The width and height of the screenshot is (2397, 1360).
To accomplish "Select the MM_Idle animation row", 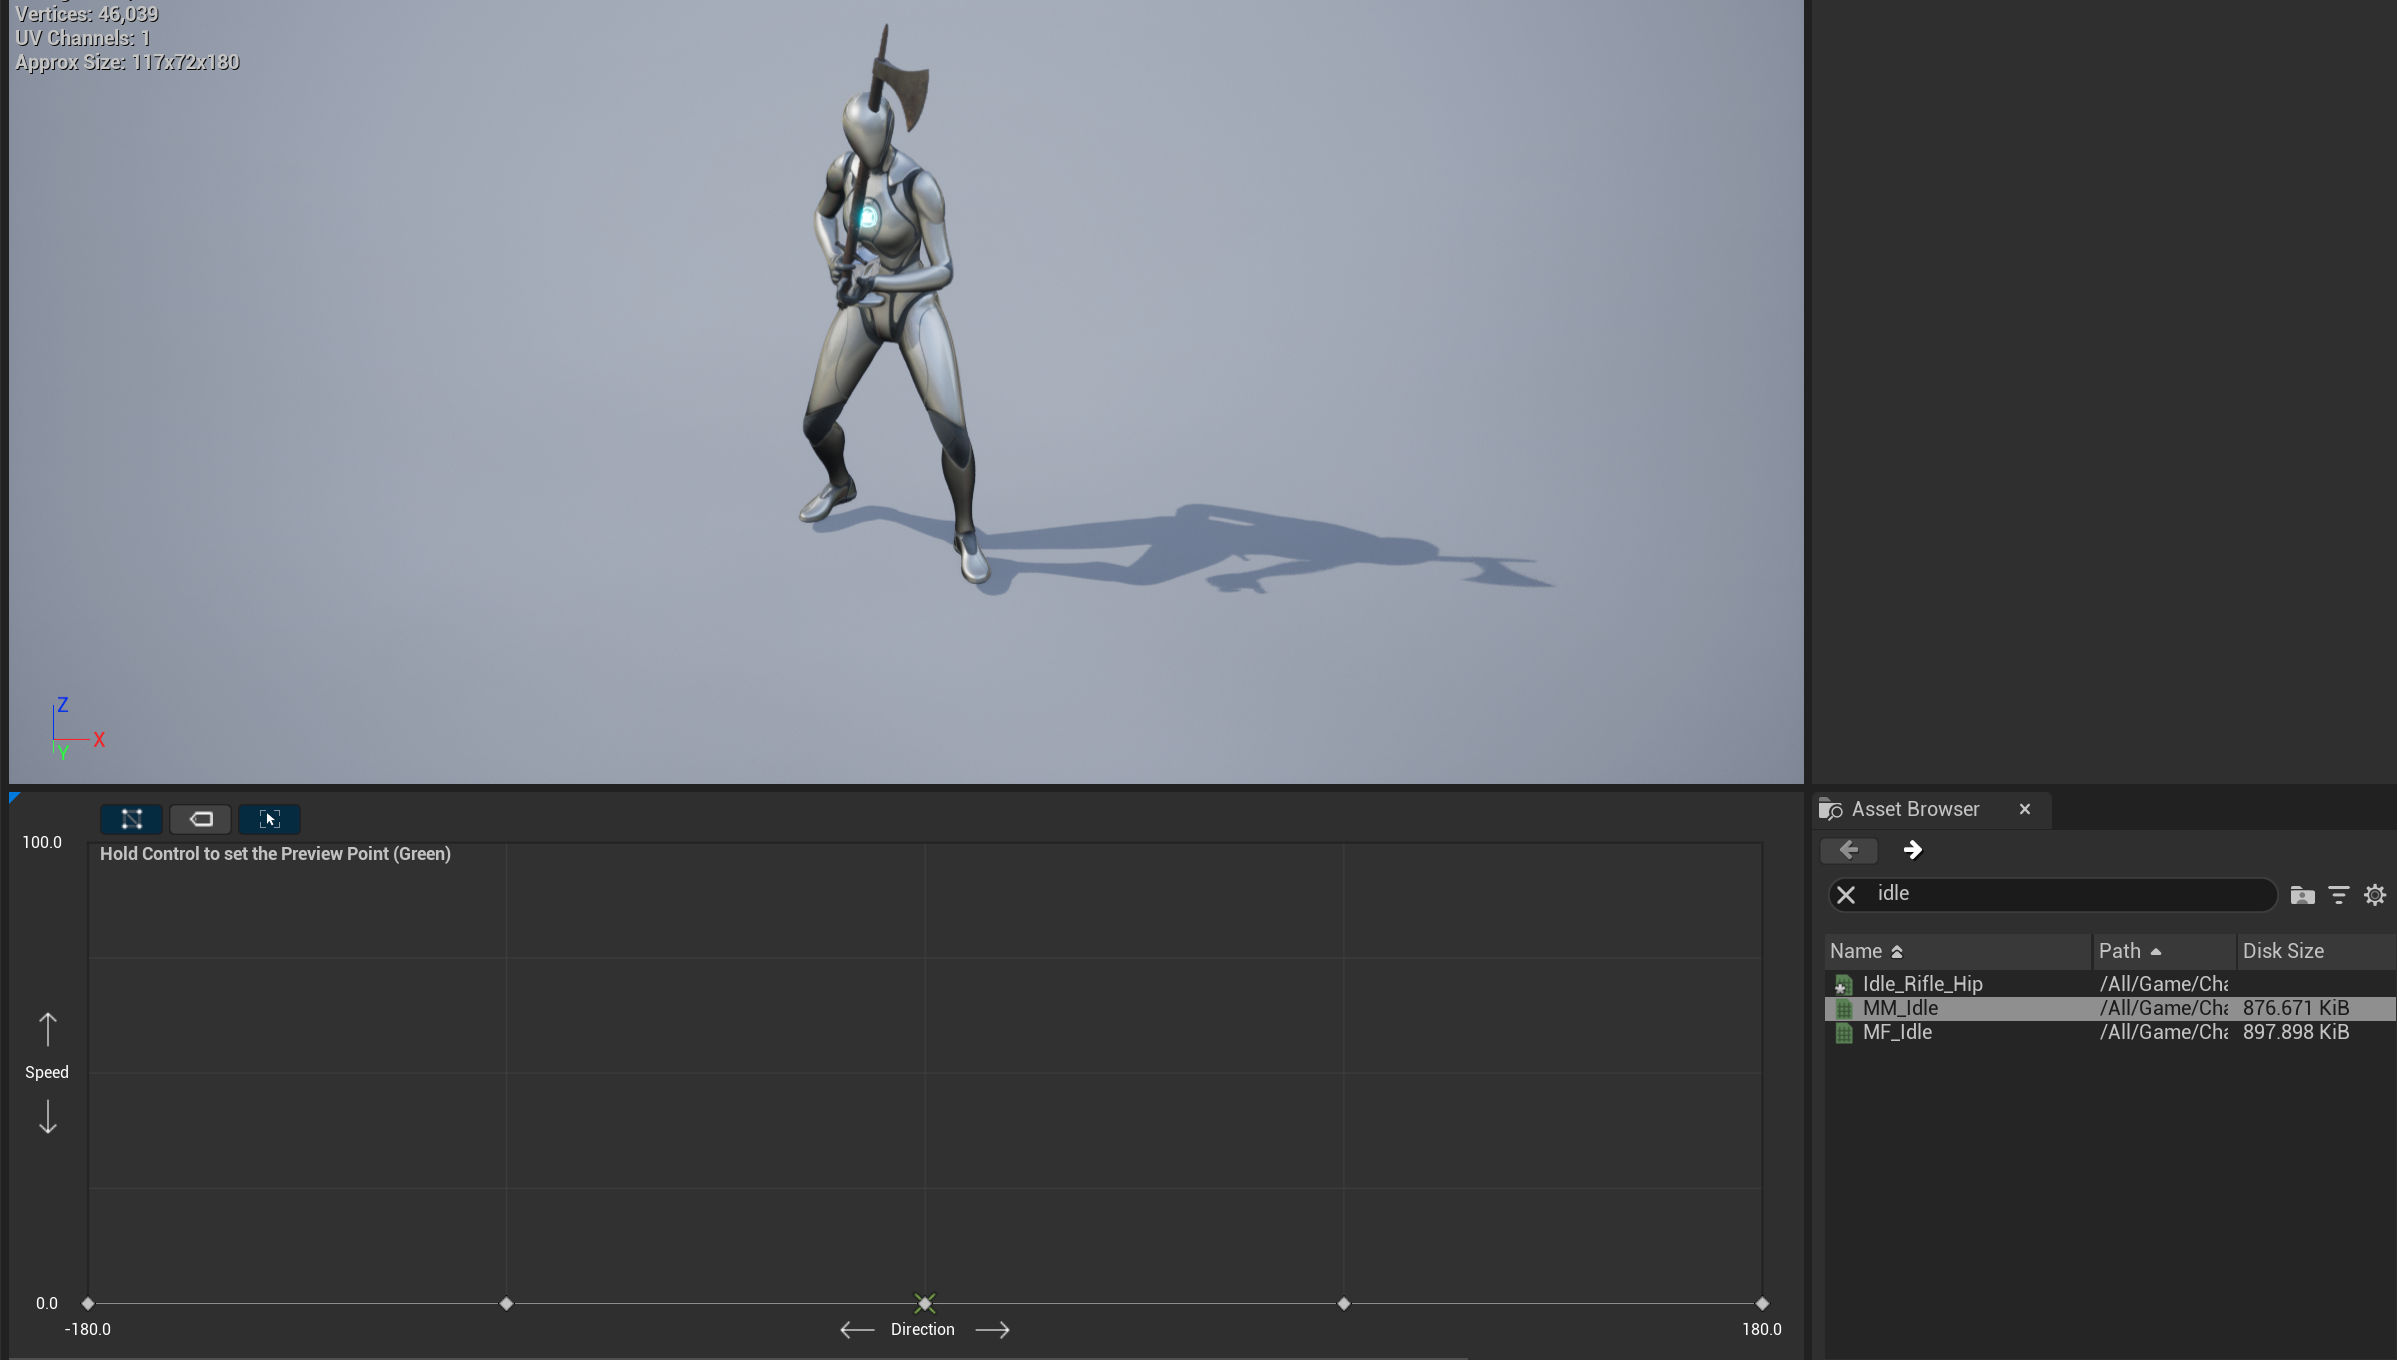I will (1900, 1008).
